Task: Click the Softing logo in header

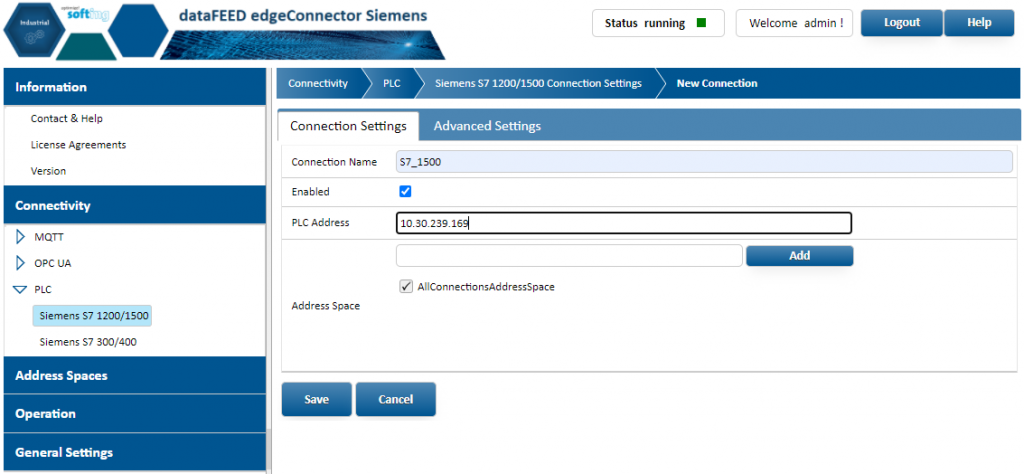Action: (86, 16)
